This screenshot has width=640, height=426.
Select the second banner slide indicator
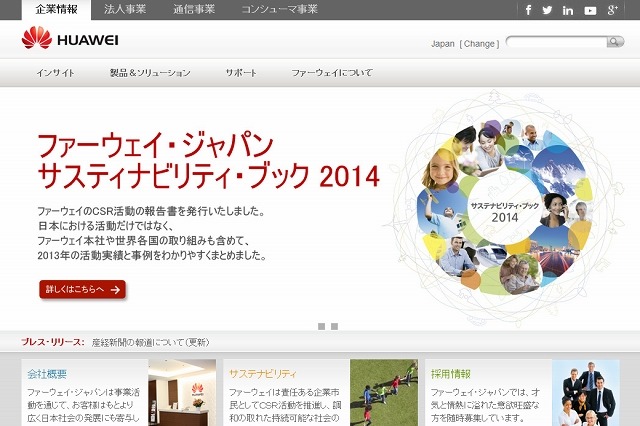tap(334, 326)
